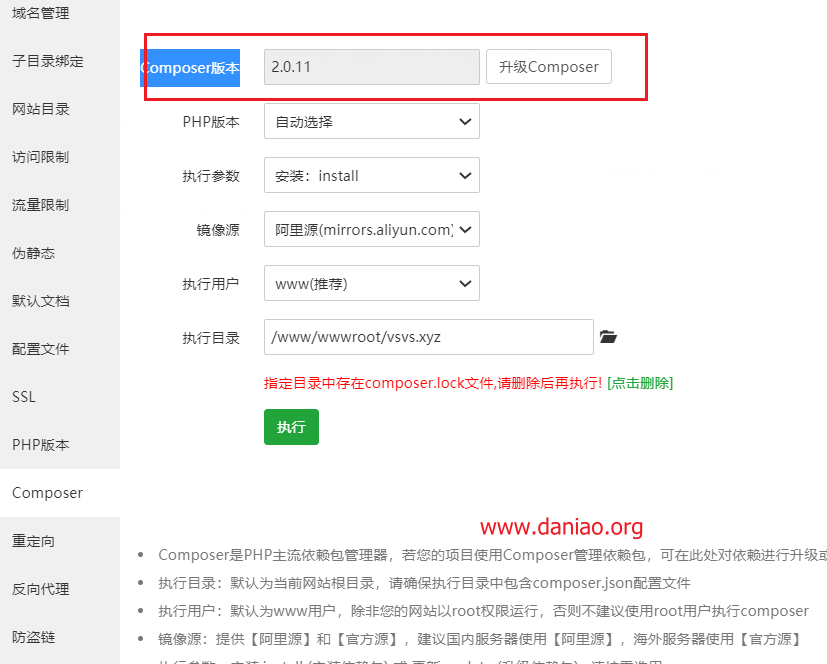Switch to the 反向代理 tab
827x664 pixels.
point(41,589)
